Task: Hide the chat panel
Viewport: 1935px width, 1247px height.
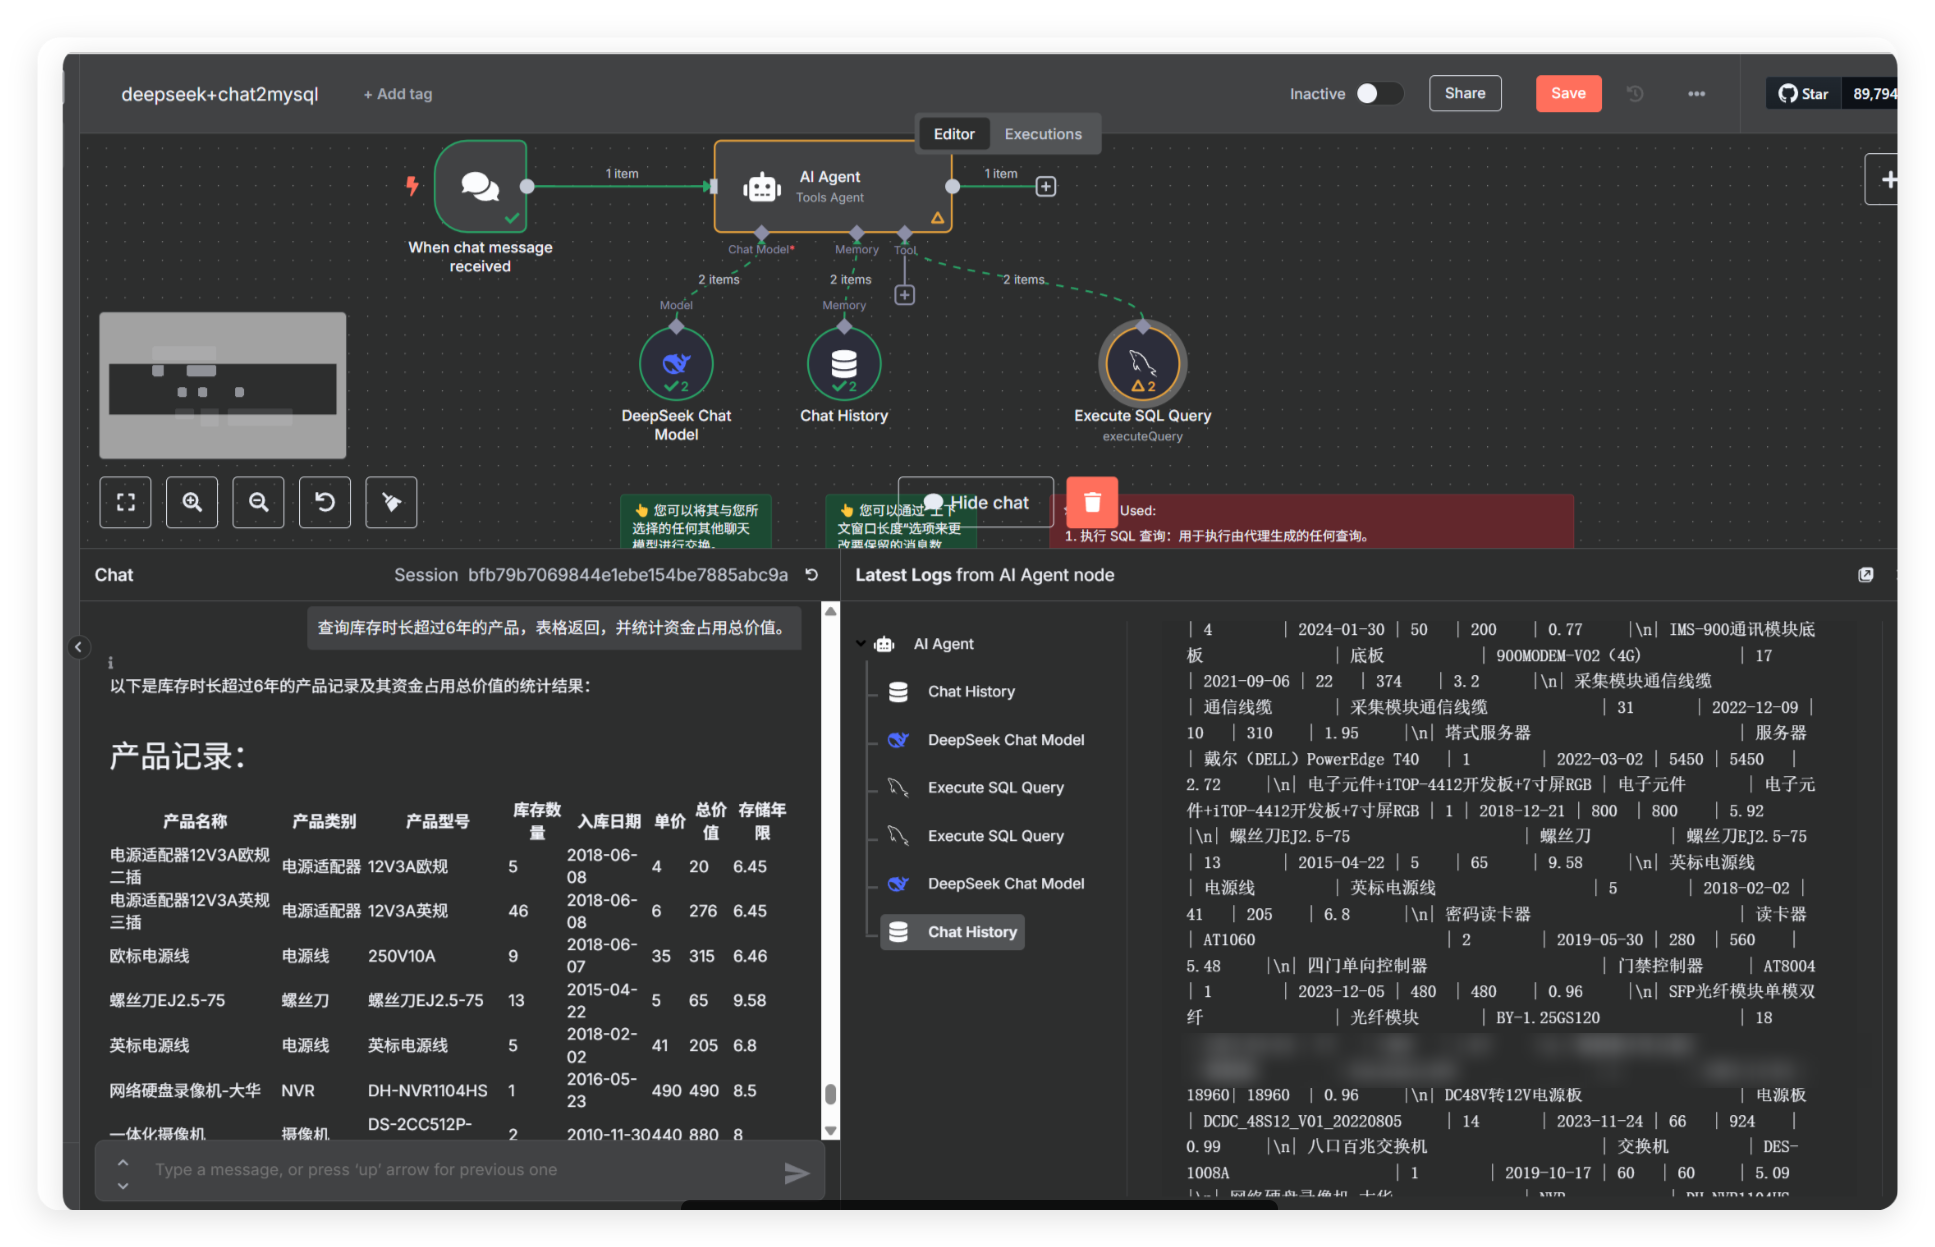Action: (974, 502)
